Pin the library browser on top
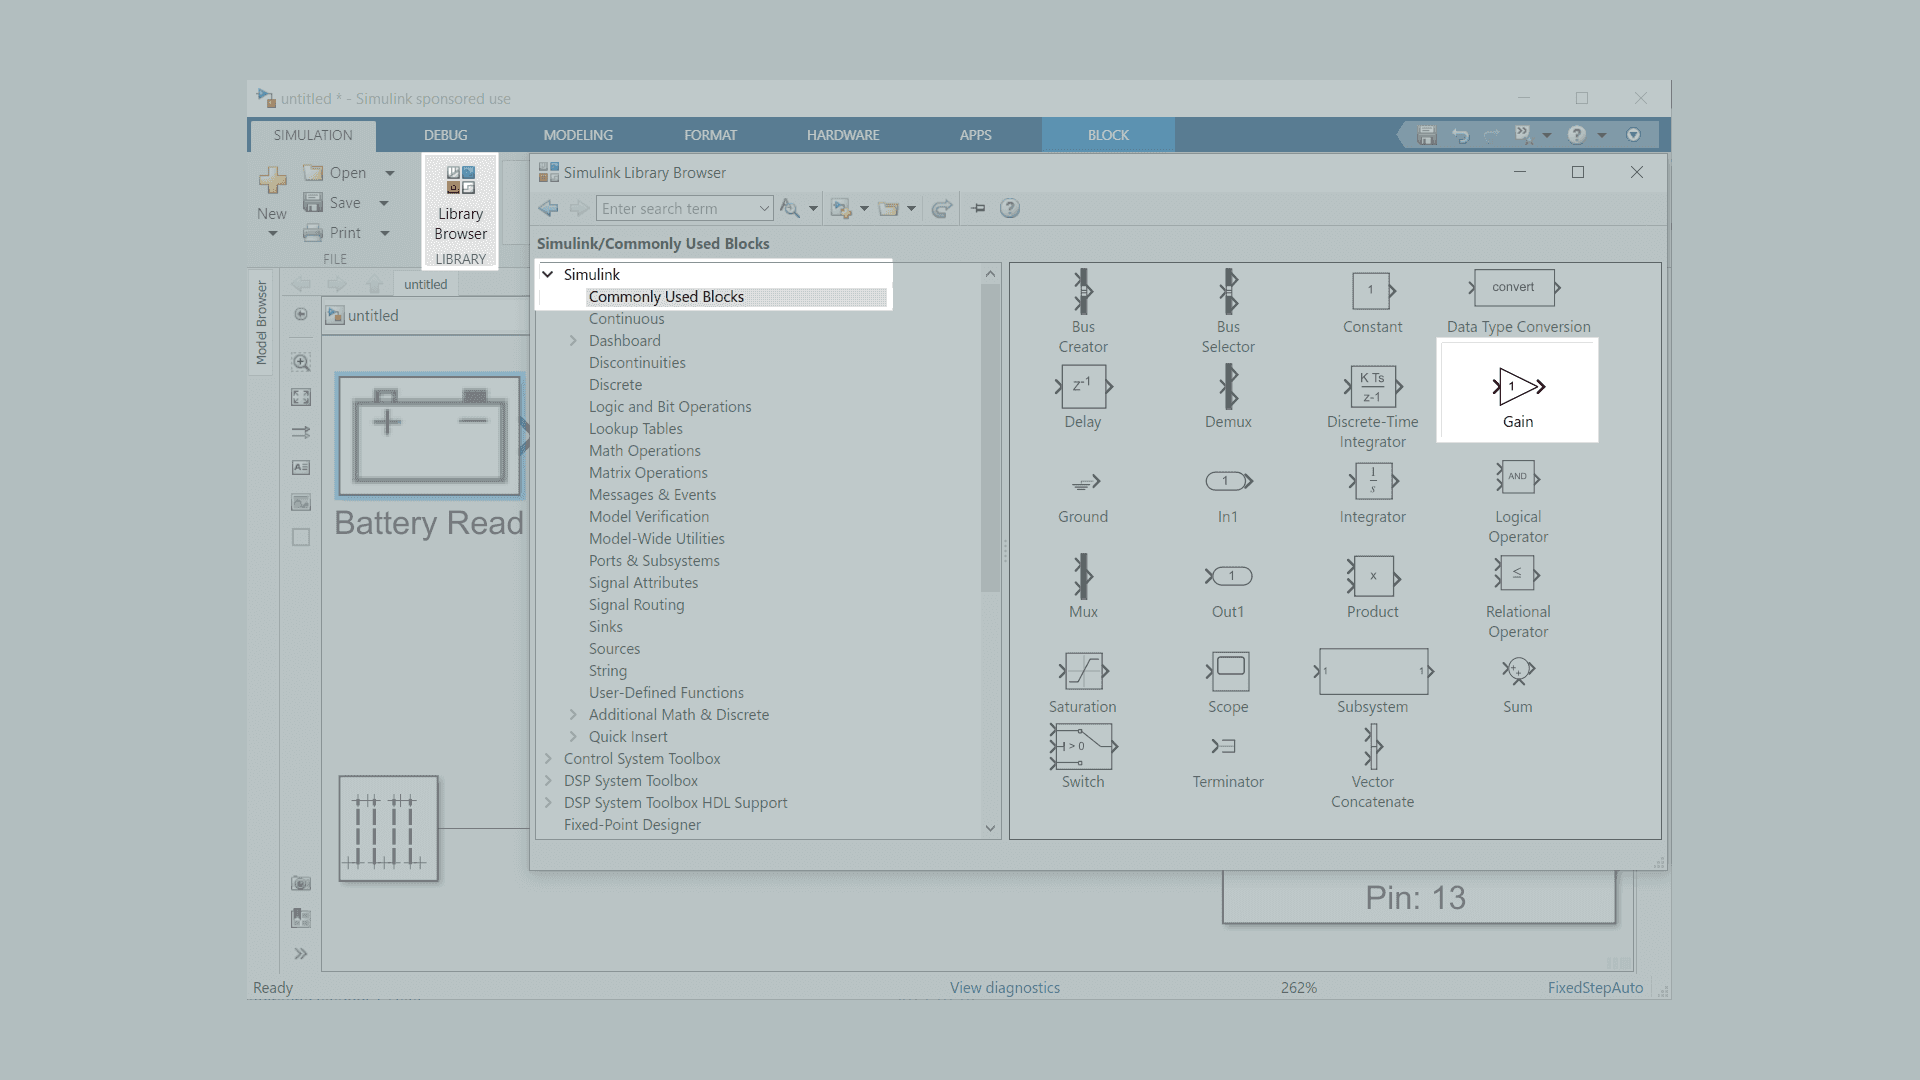1920x1080 pixels. click(978, 208)
